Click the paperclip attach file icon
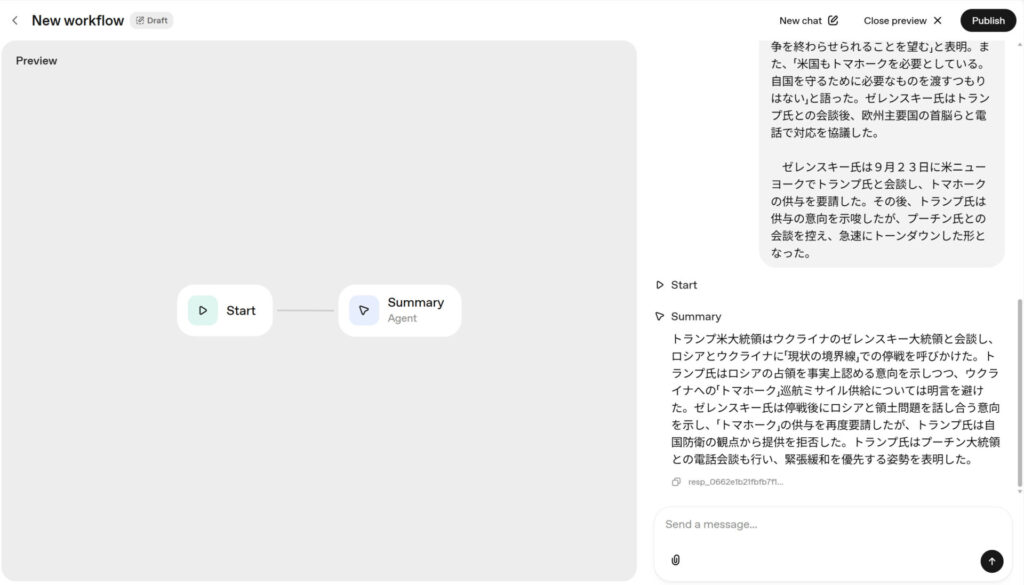Image resolution: width=1024 pixels, height=585 pixels. 675,560
